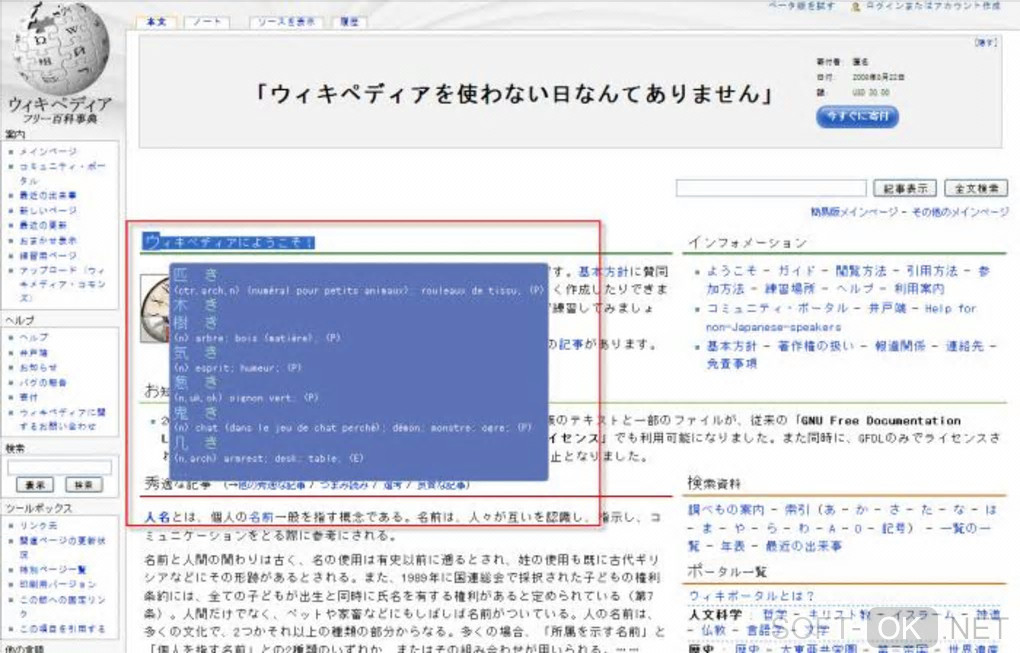Open 最近の更新 in the sidebar
This screenshot has height=653, width=1020.
pos(43,225)
